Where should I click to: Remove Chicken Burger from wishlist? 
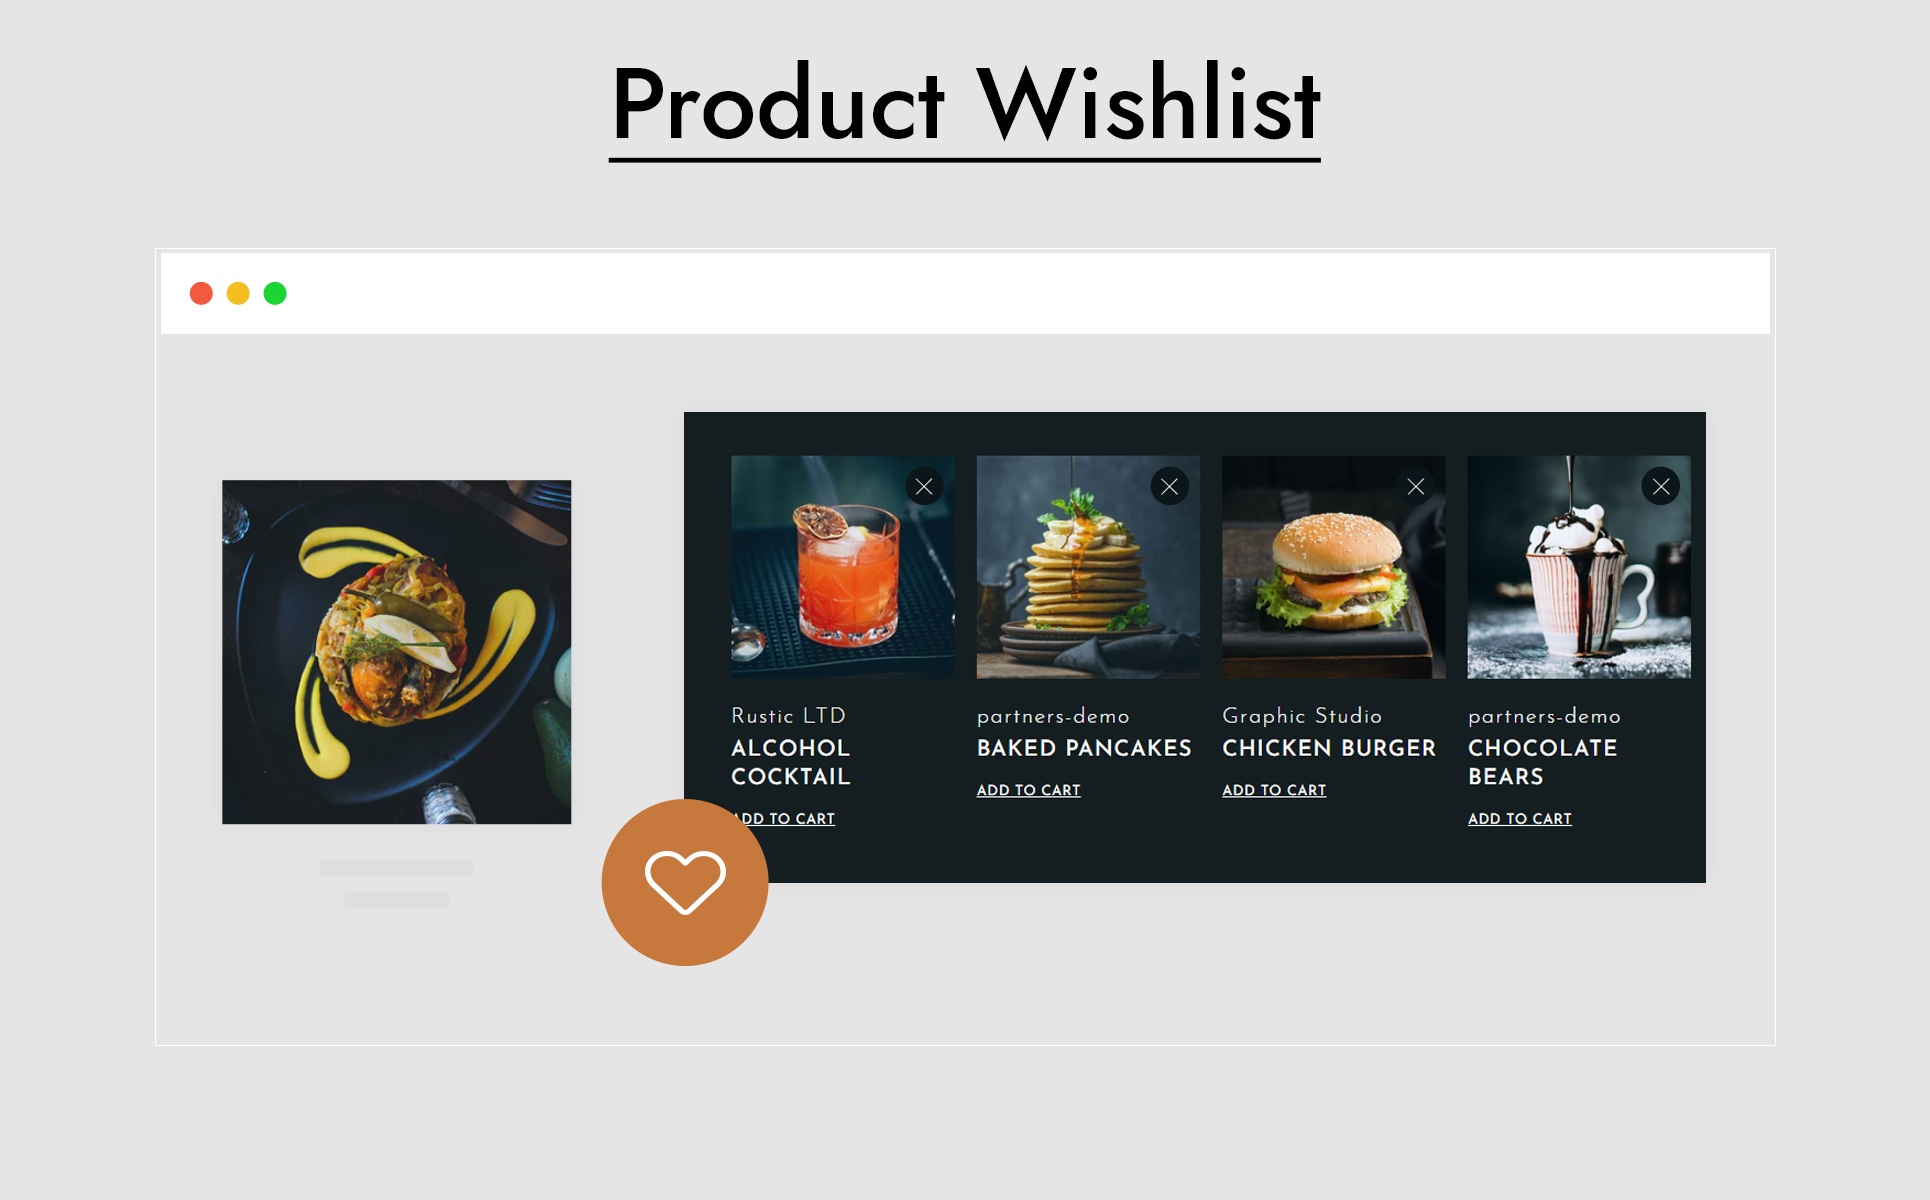point(1415,487)
